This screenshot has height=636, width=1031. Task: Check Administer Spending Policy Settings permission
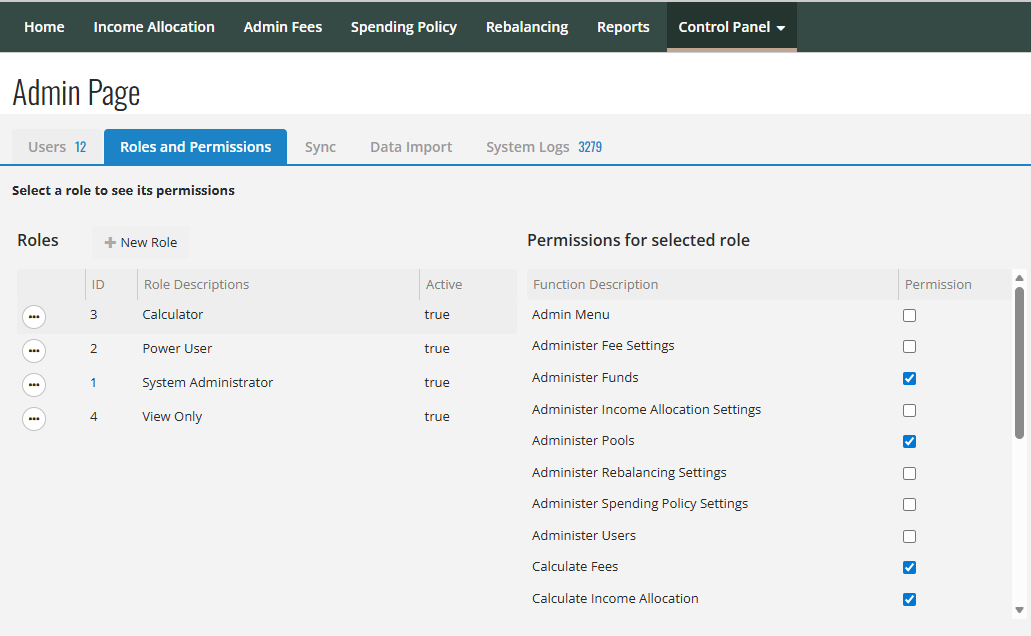909,504
